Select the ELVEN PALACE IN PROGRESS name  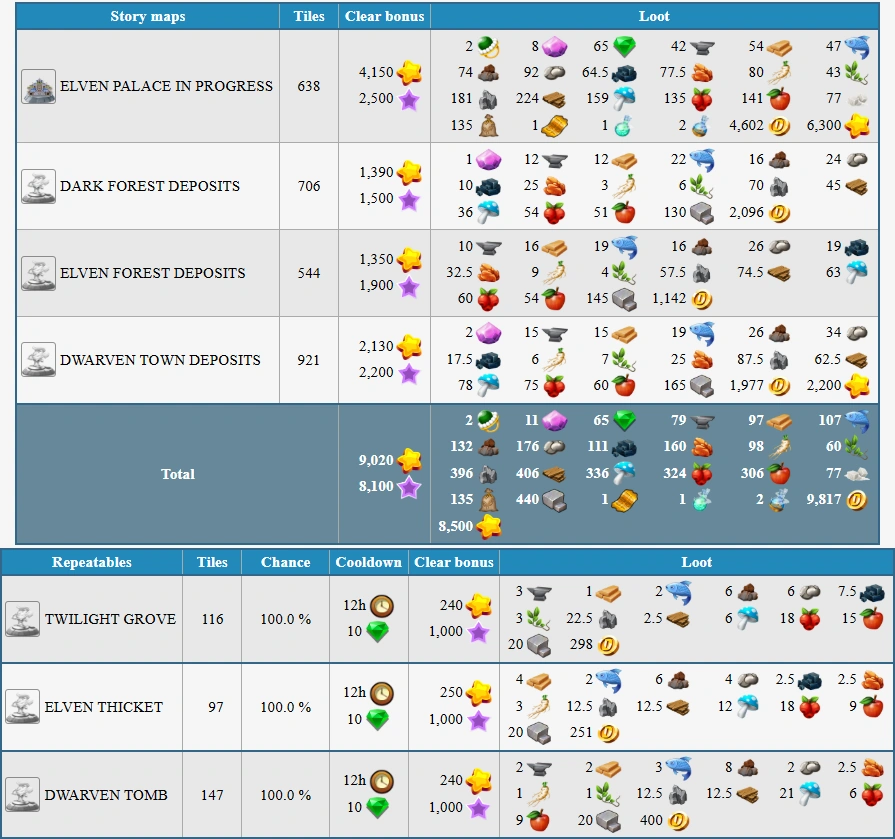pos(166,86)
